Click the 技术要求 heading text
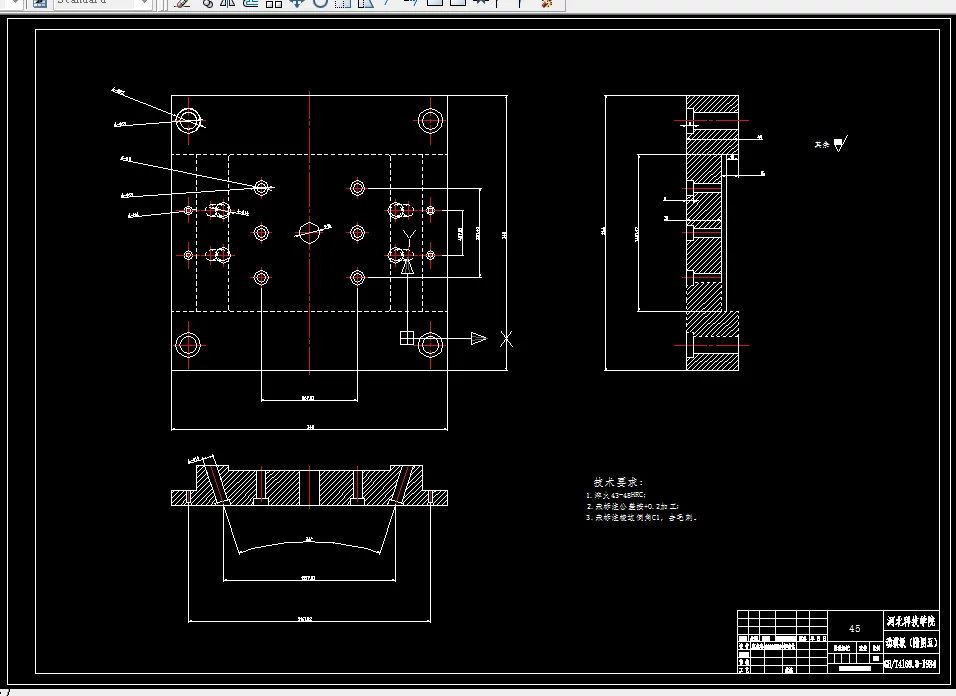The height and width of the screenshot is (696, 956). (618, 482)
